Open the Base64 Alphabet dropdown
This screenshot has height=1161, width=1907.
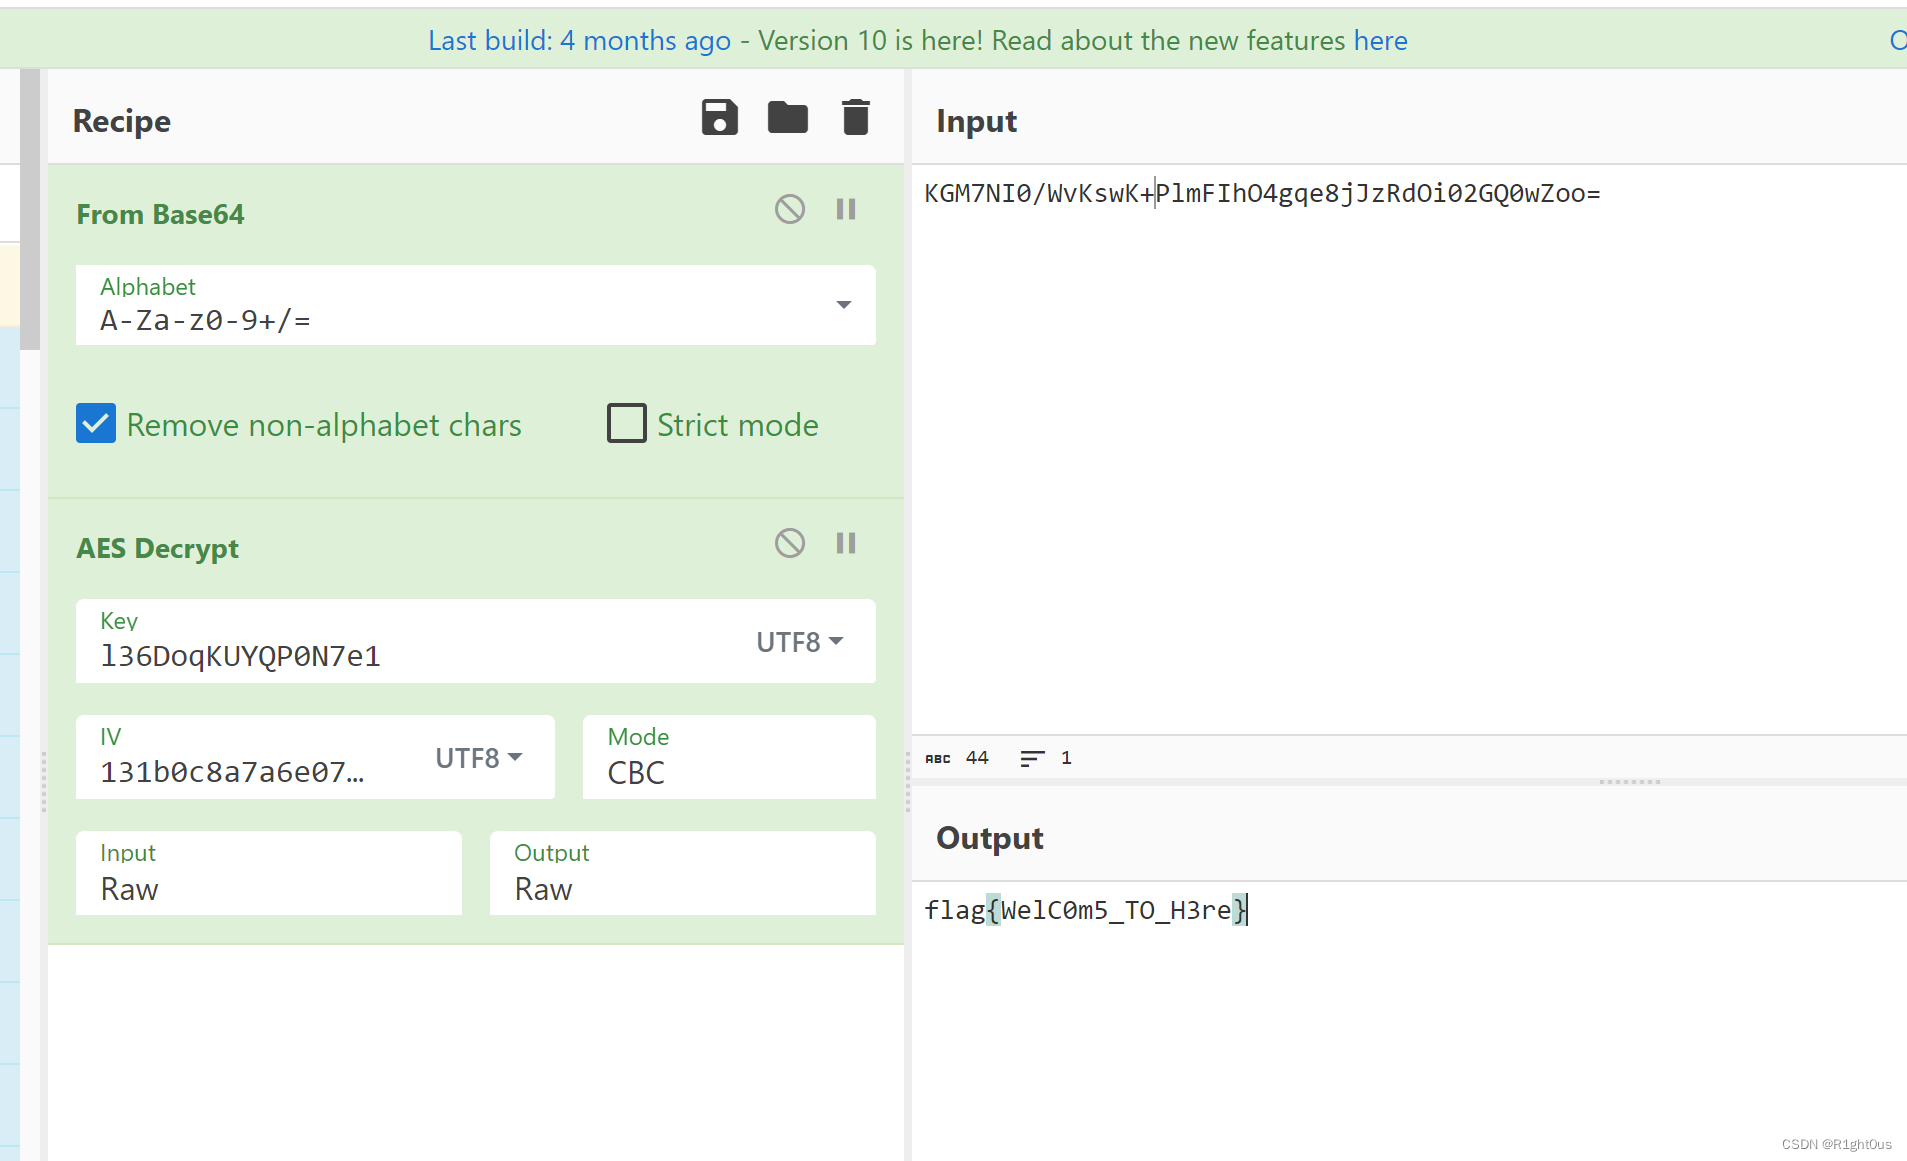(x=476, y=305)
